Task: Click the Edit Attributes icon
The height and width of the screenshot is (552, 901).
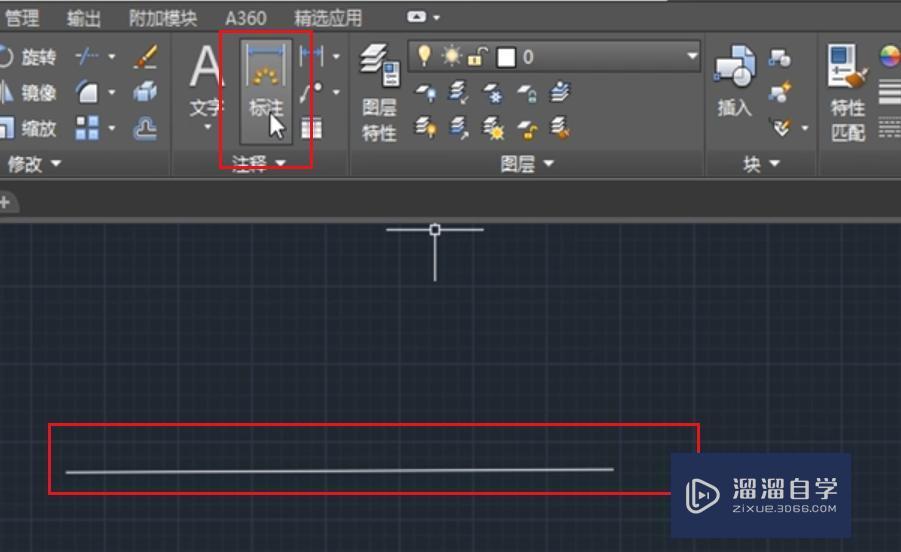Action: point(781,127)
